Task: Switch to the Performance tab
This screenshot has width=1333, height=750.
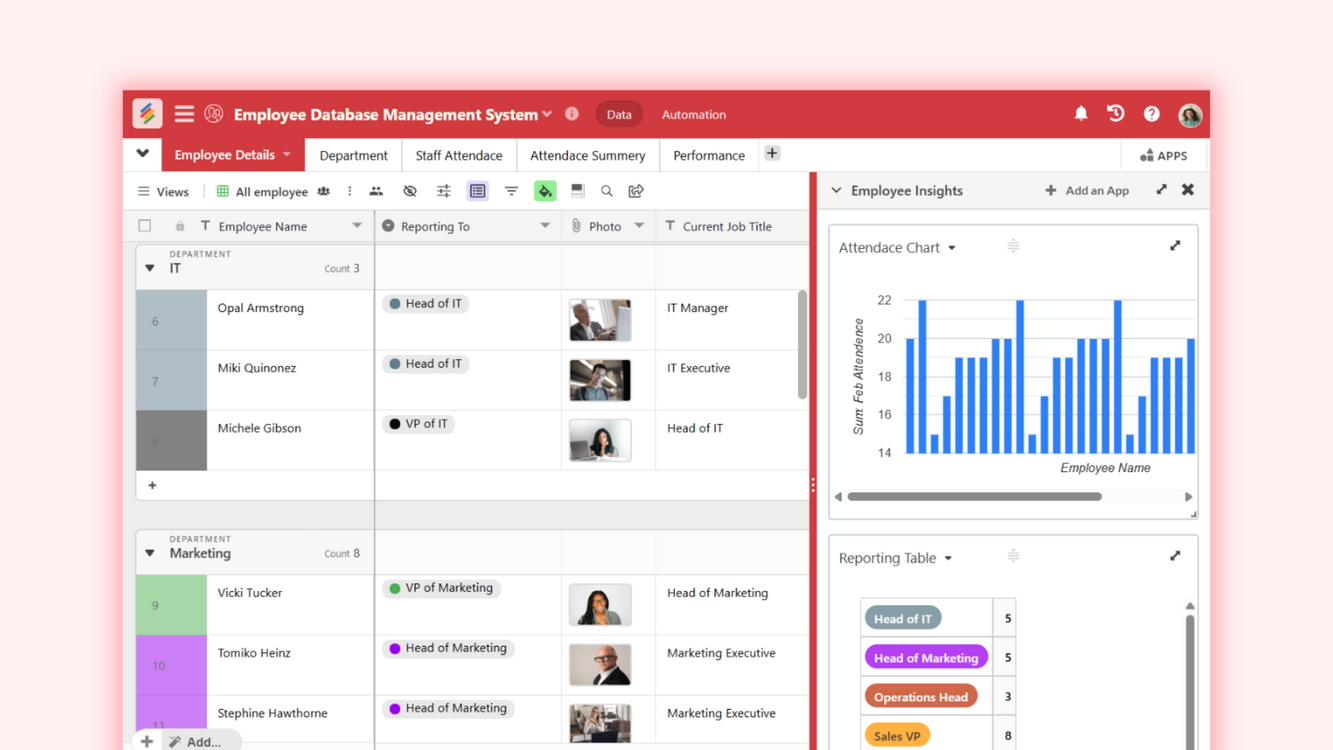Action: 708,155
